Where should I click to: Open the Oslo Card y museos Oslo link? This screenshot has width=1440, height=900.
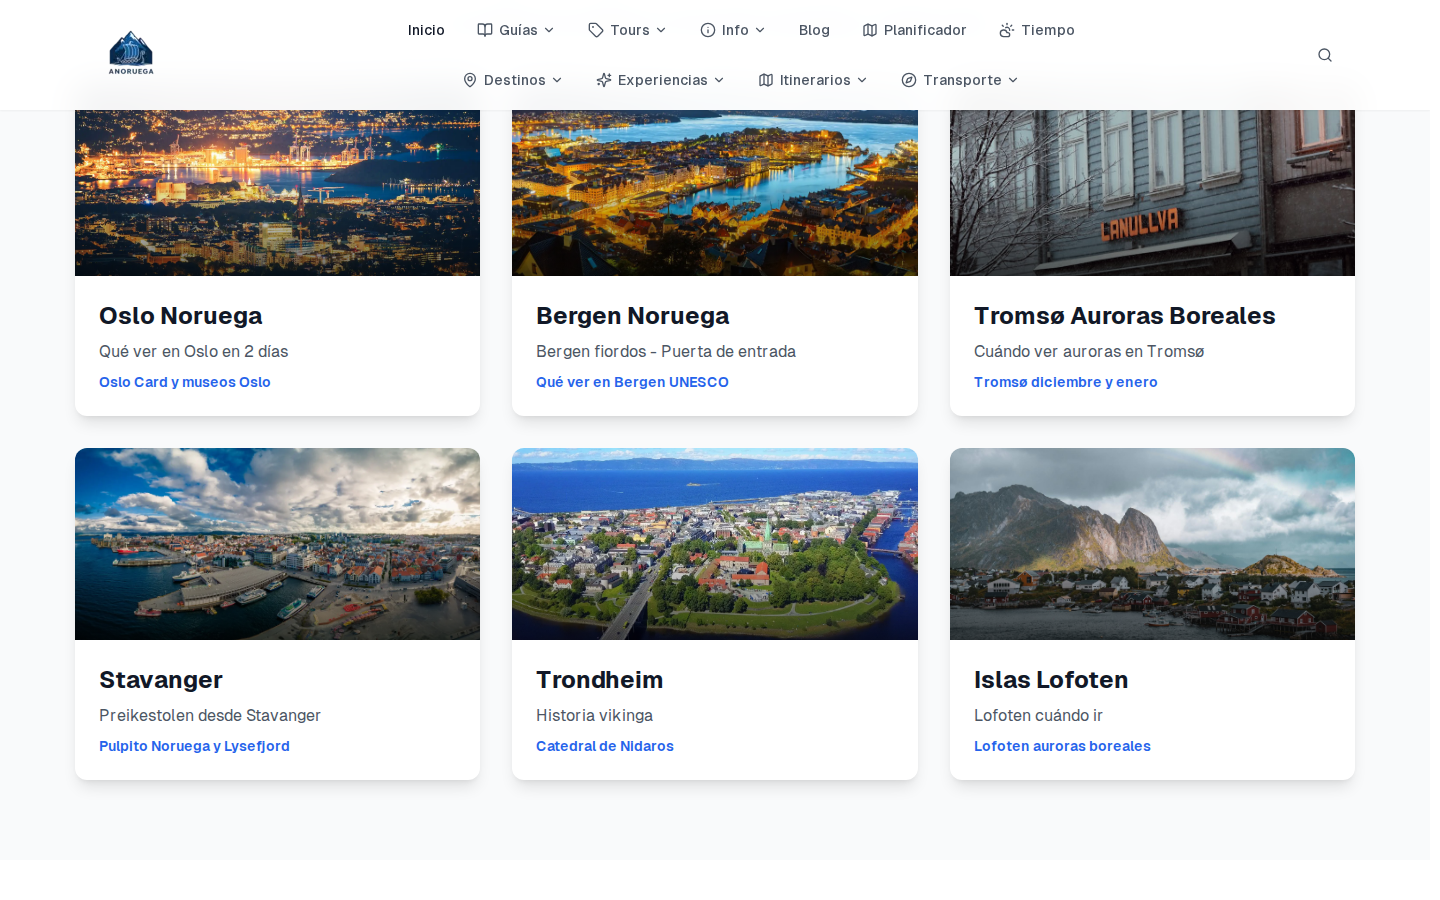pyautogui.click(x=184, y=382)
